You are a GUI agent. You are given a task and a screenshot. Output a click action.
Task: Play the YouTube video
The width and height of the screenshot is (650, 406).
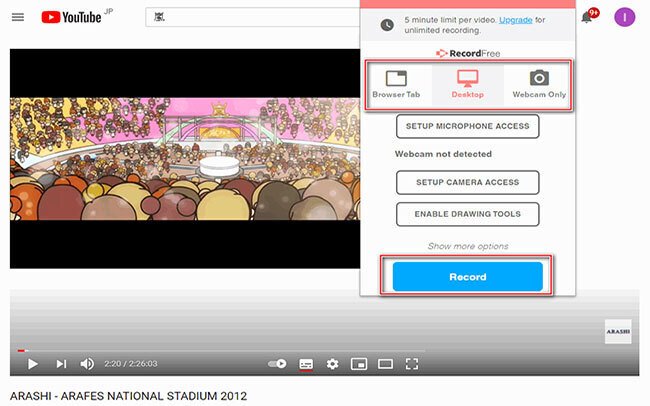coord(32,364)
